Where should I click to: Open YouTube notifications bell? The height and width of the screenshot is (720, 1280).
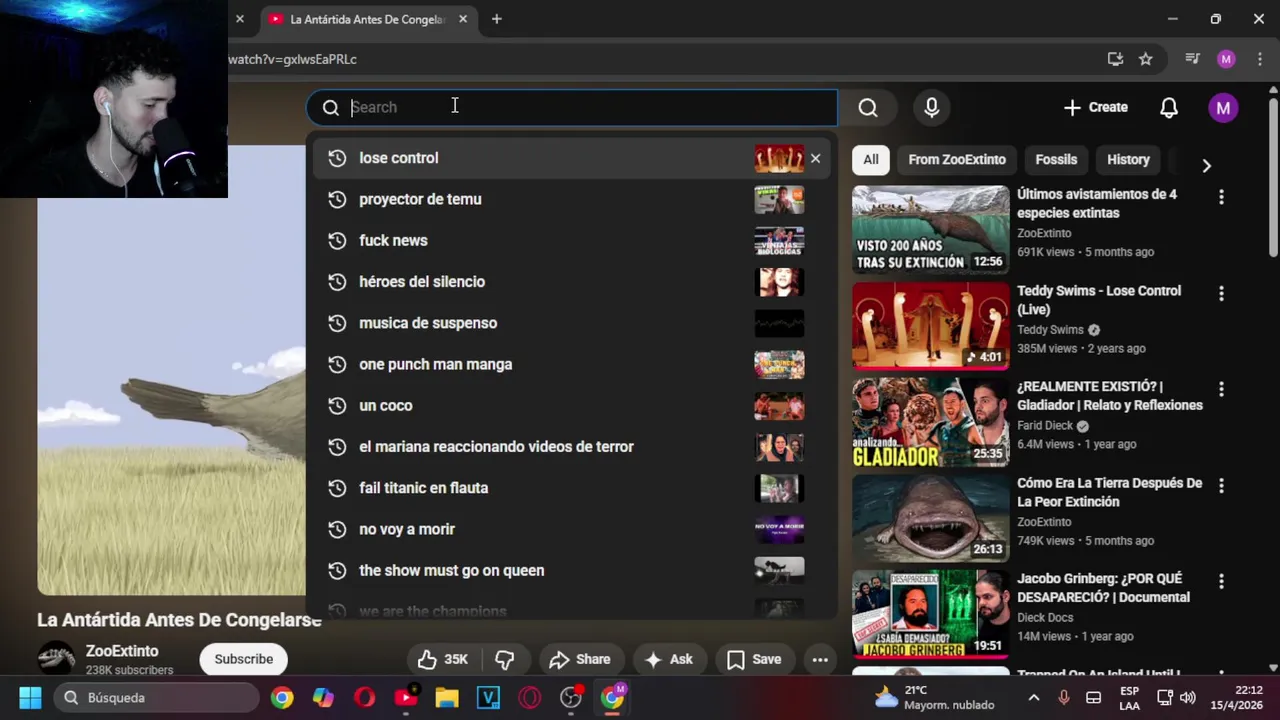point(1169,108)
